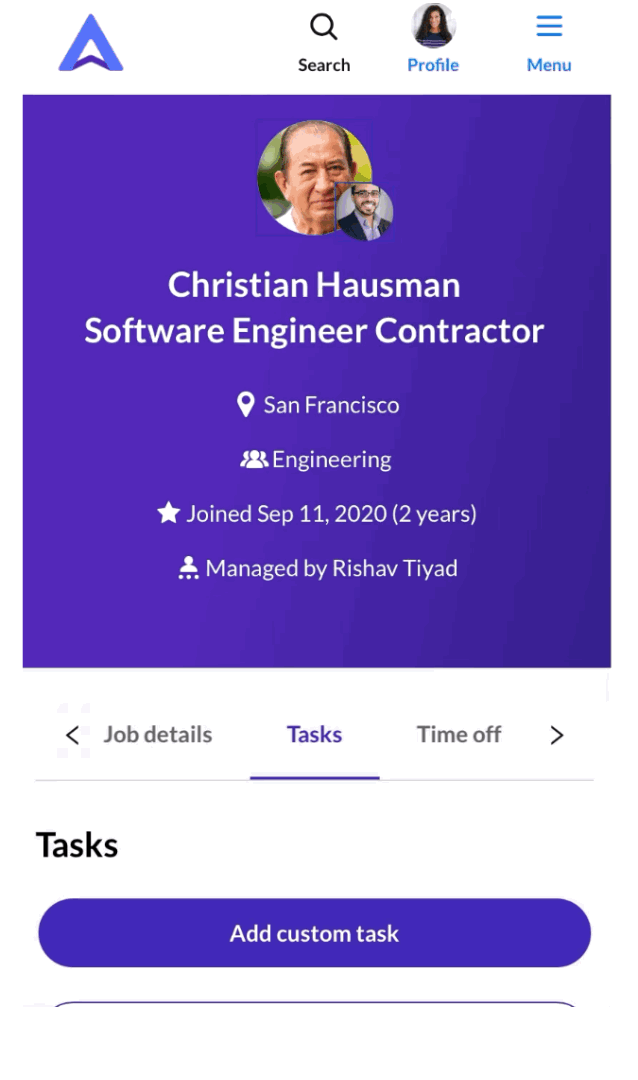
Task: Click the Profile avatar icon in navbar
Action: 432,27
